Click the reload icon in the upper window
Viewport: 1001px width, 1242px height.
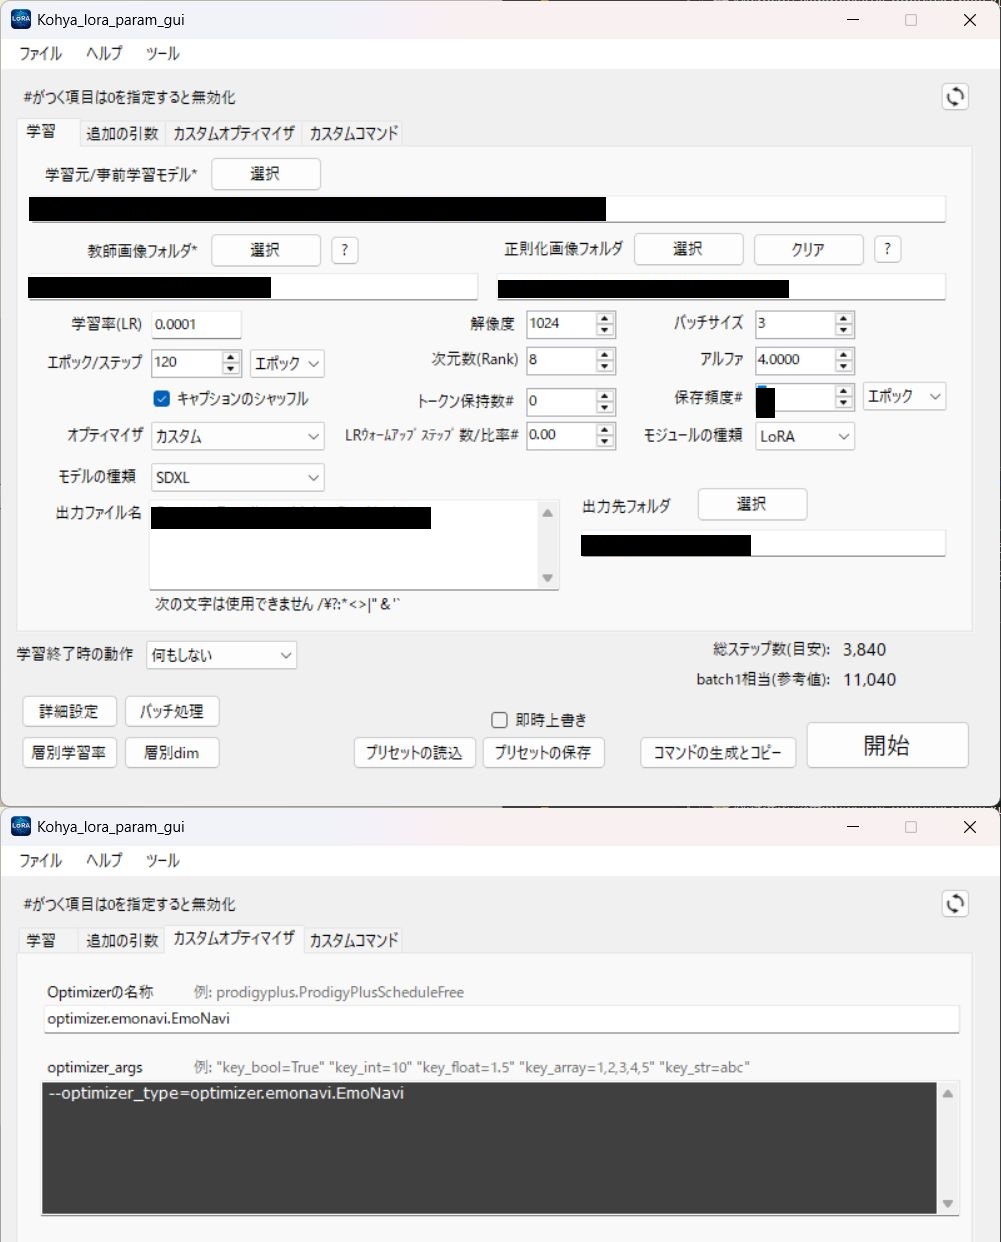955,96
